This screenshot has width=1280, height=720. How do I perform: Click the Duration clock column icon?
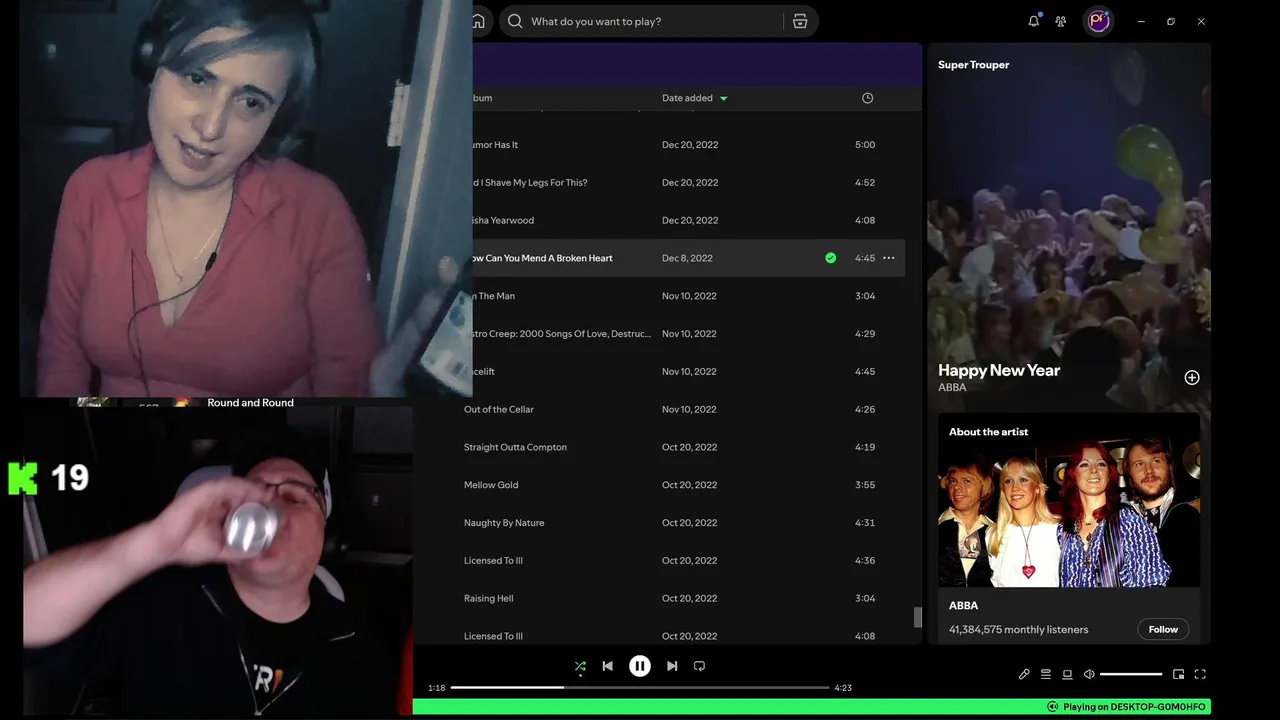click(867, 98)
